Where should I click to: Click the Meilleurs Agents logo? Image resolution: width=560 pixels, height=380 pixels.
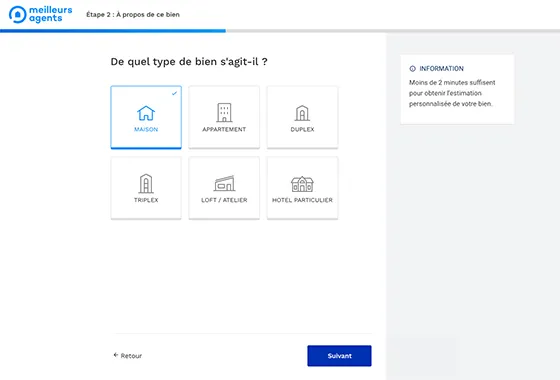tap(40, 14)
